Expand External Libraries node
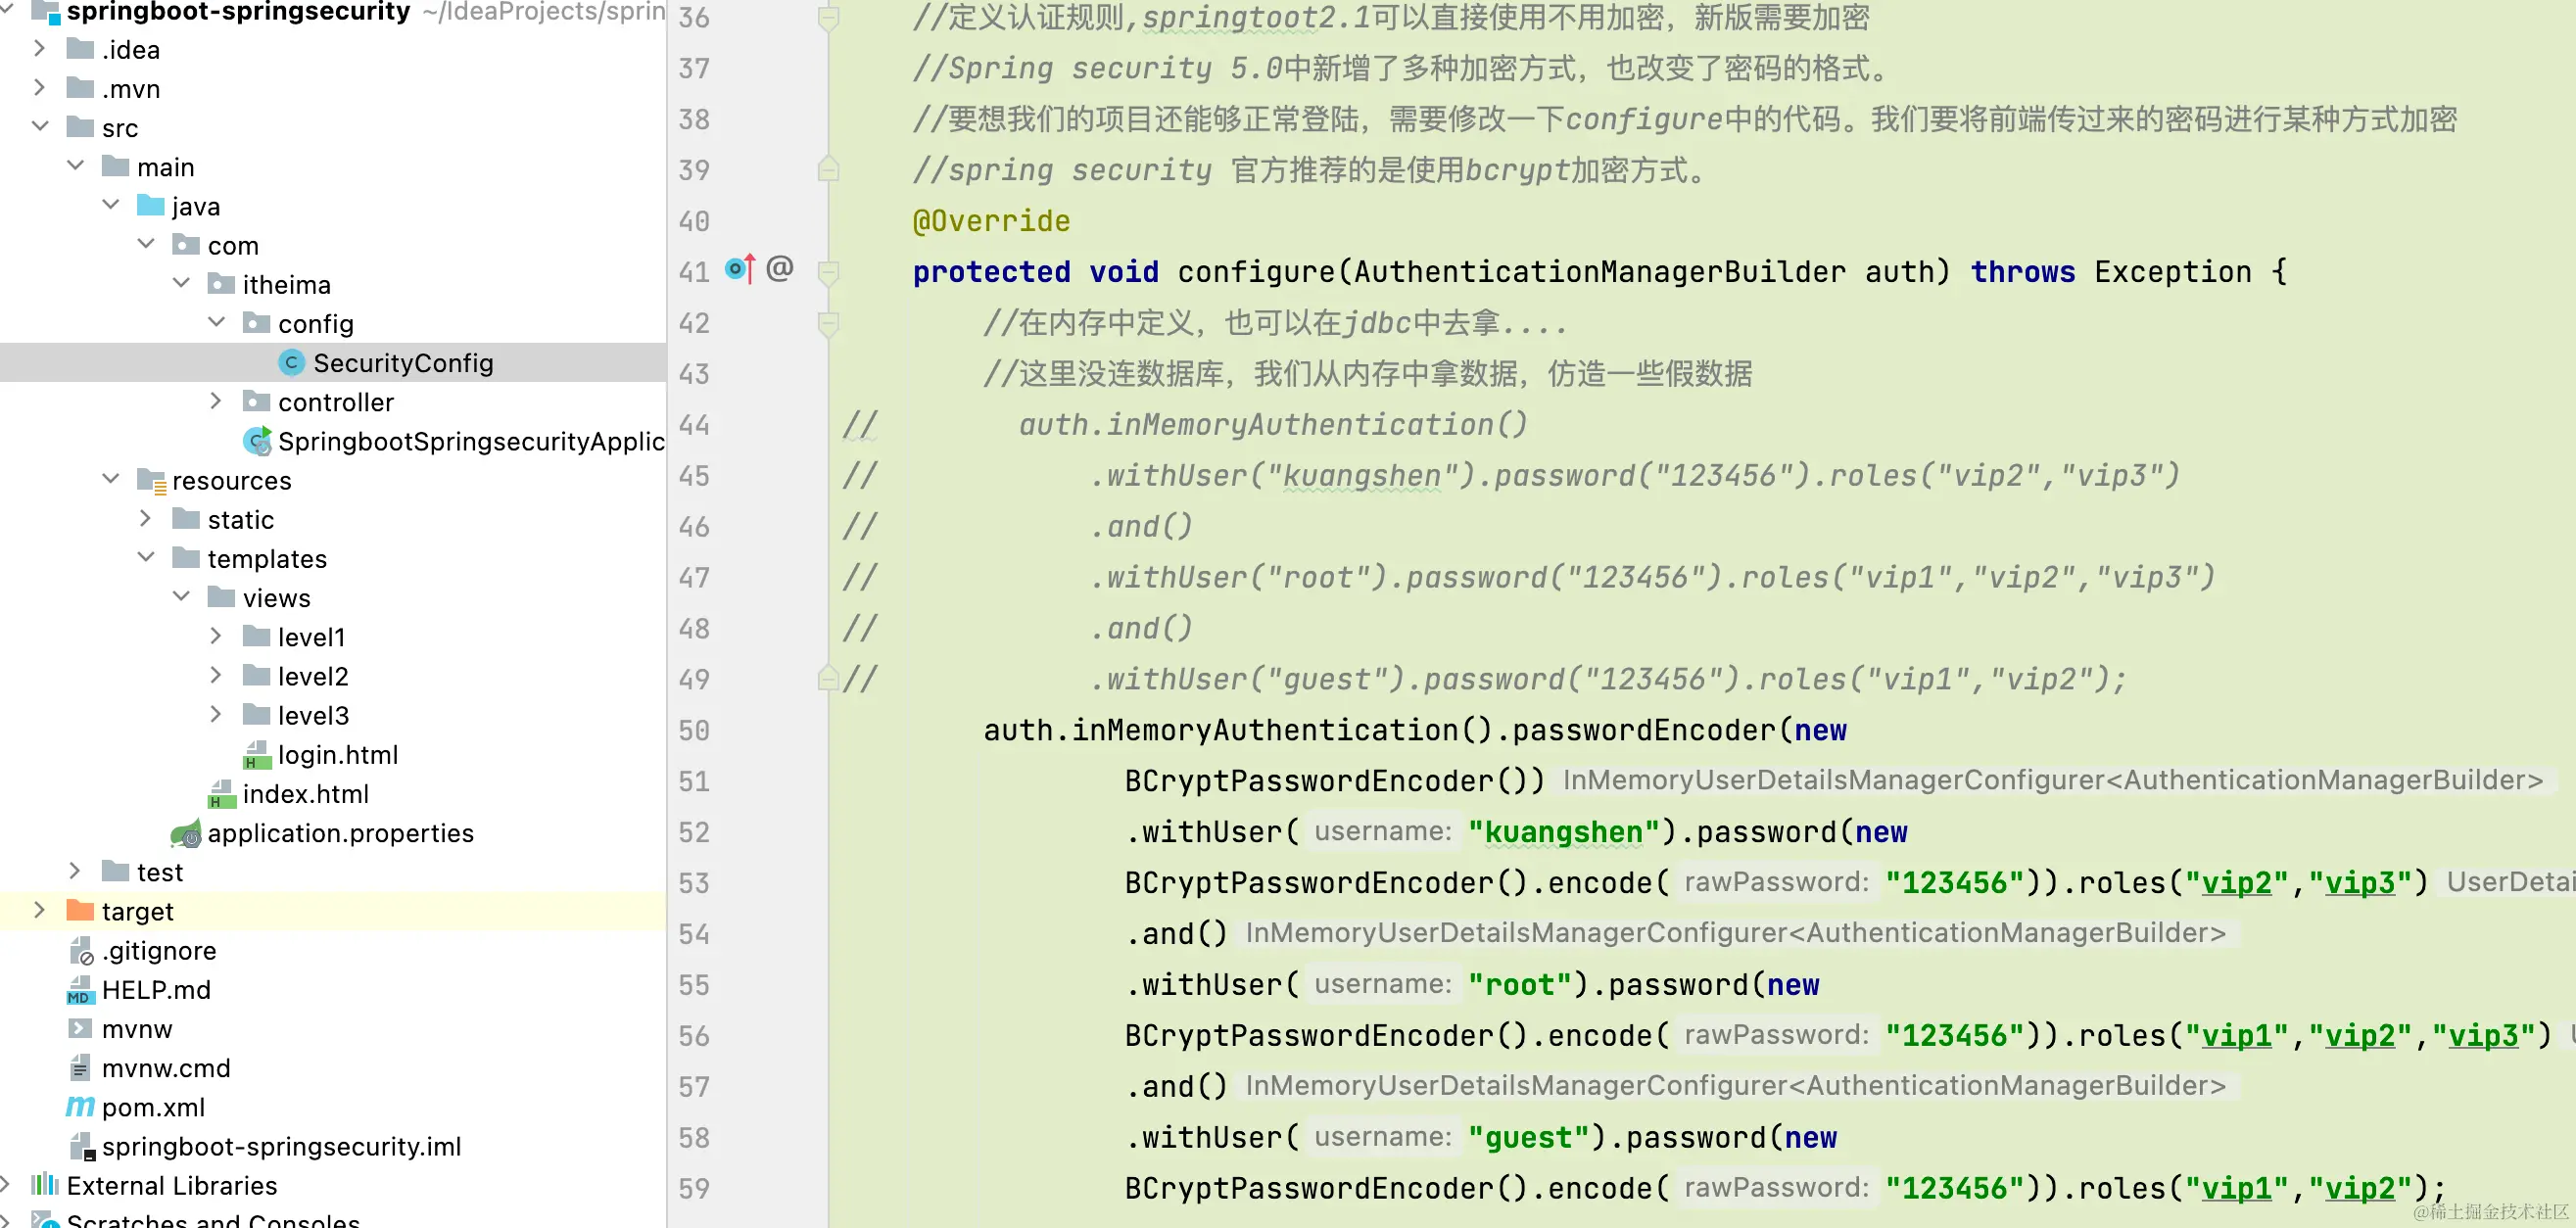 tap(6, 1185)
